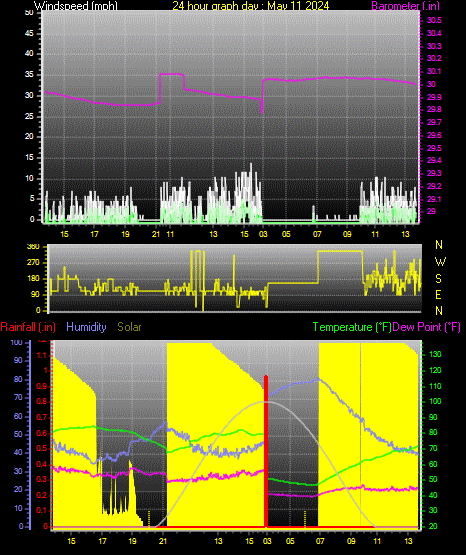Select the Dew Point (°F) legend label
This screenshot has height=555, width=466.
click(427, 327)
